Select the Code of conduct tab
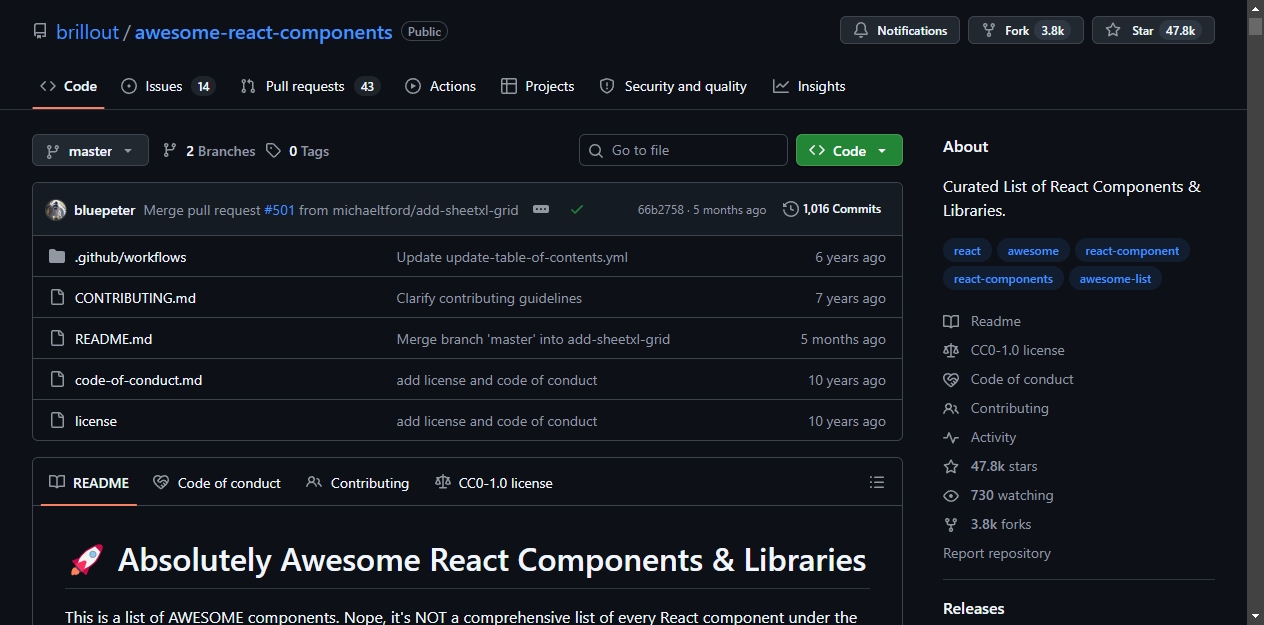The height and width of the screenshot is (625, 1264). [x=217, y=483]
